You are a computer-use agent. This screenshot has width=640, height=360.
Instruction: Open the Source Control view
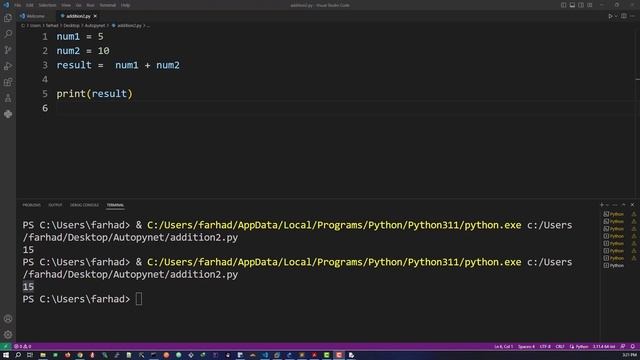pos(8,50)
